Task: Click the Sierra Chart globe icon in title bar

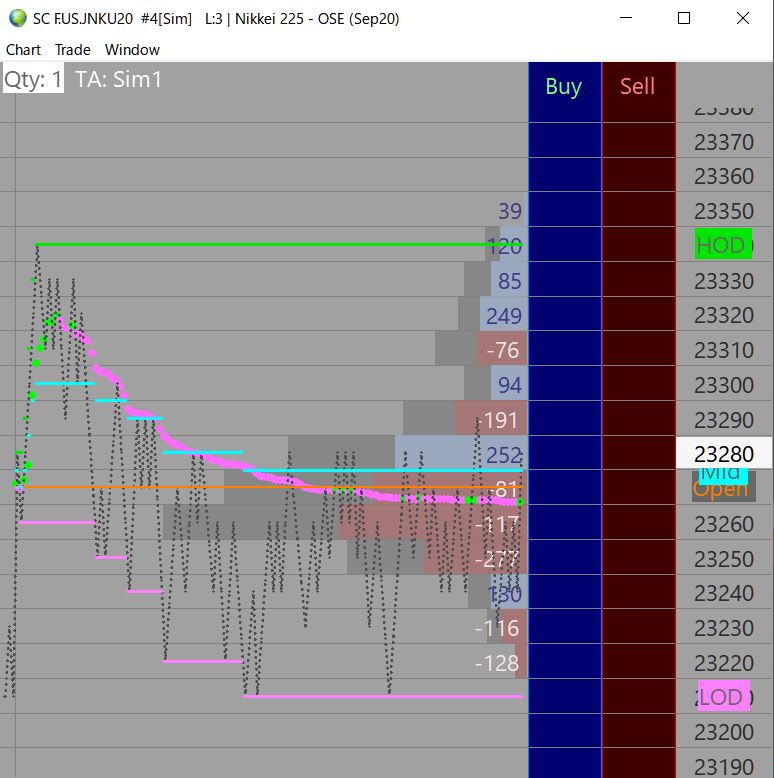Action: (x=18, y=18)
